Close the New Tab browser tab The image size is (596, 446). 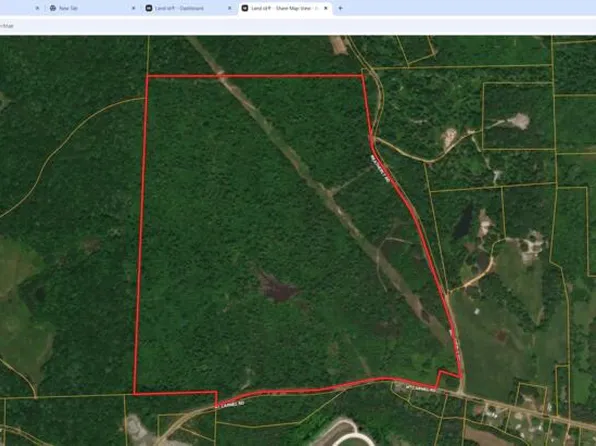(133, 8)
